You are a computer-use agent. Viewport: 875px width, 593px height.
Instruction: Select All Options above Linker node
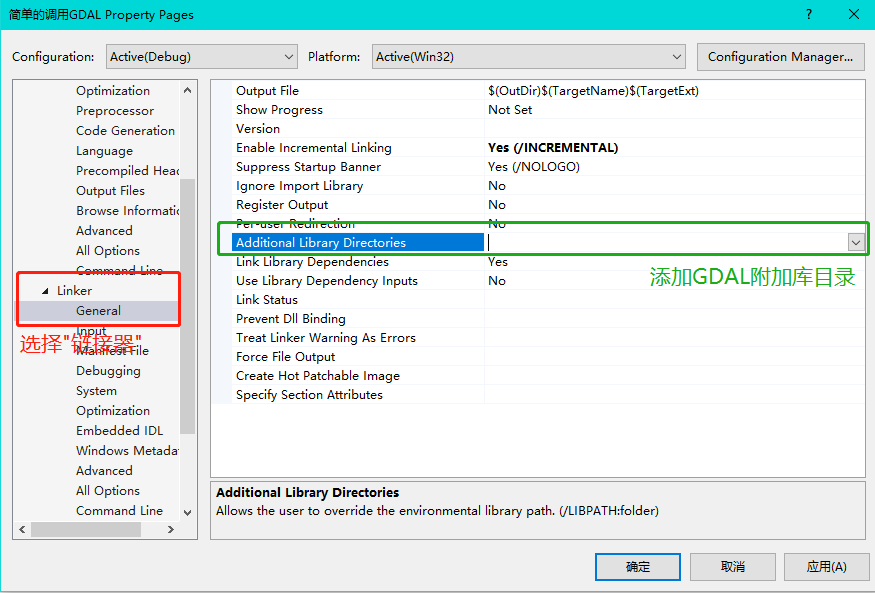pyautogui.click(x=108, y=251)
